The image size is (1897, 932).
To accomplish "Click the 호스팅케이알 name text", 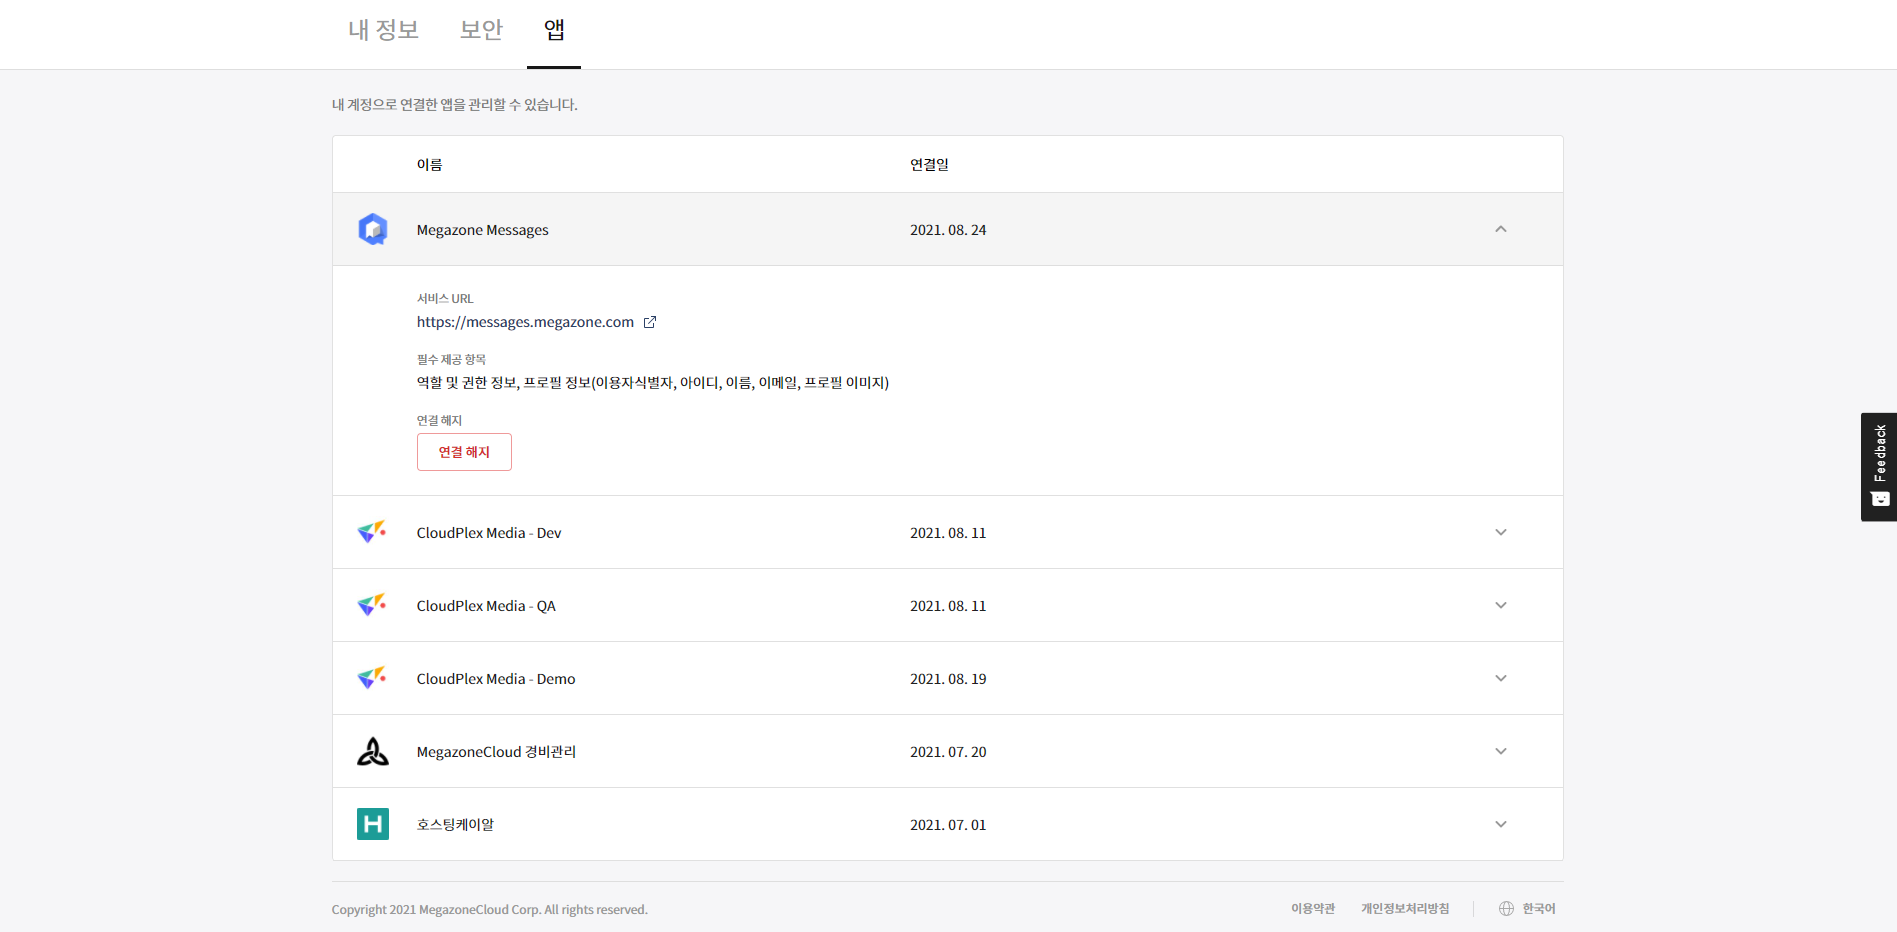I will pos(455,825).
